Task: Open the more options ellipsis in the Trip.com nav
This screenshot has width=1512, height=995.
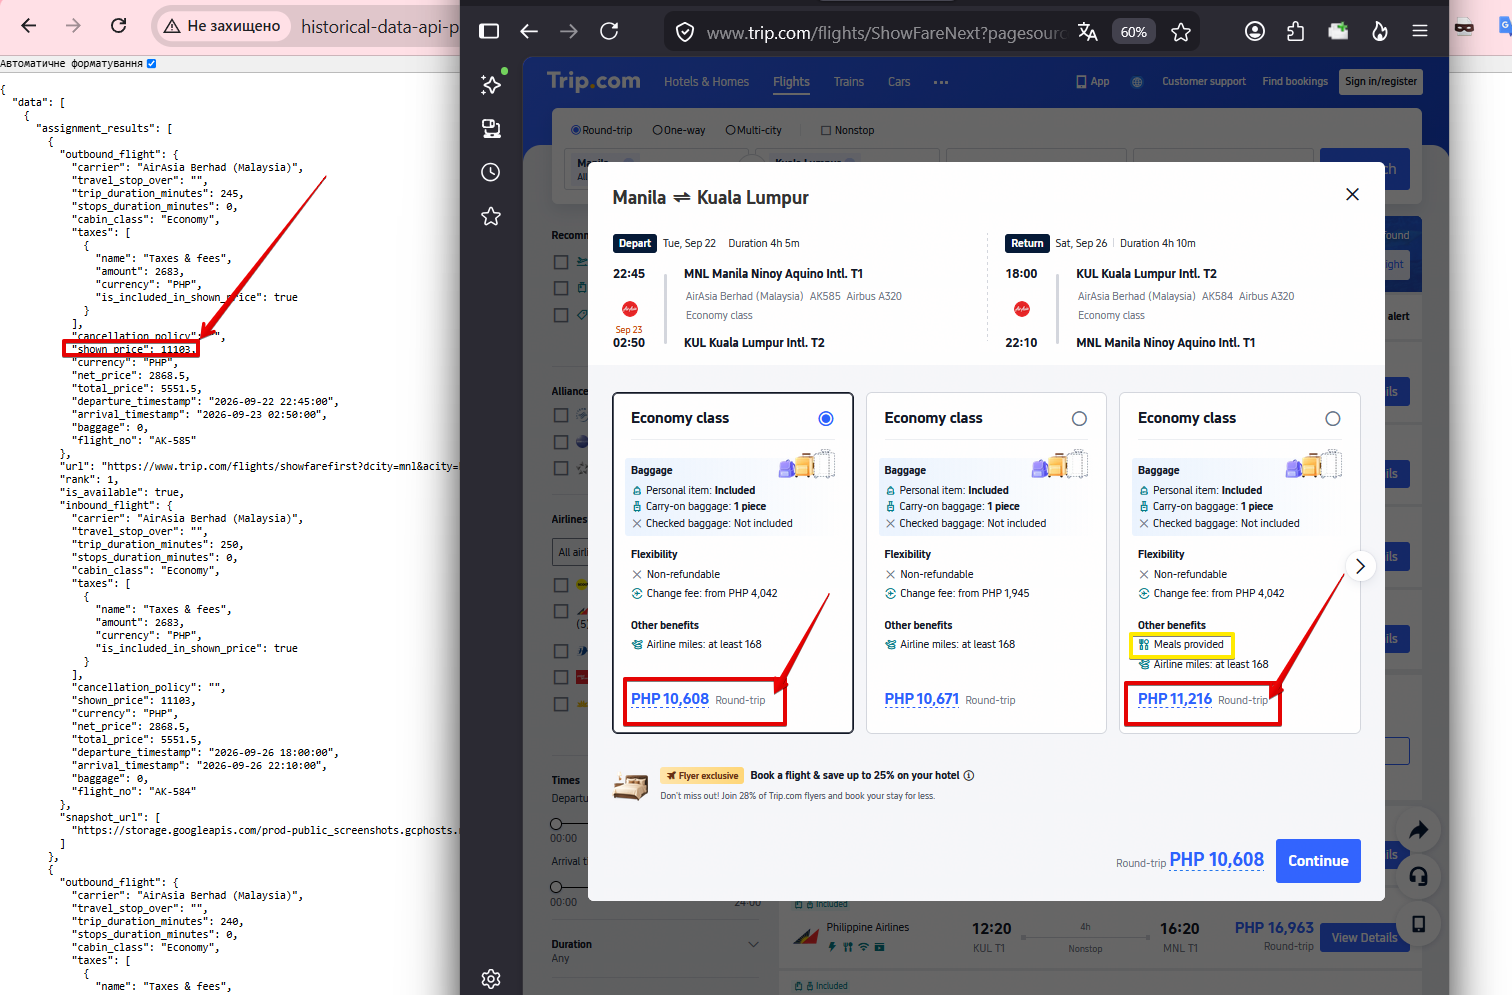Action: [x=941, y=82]
